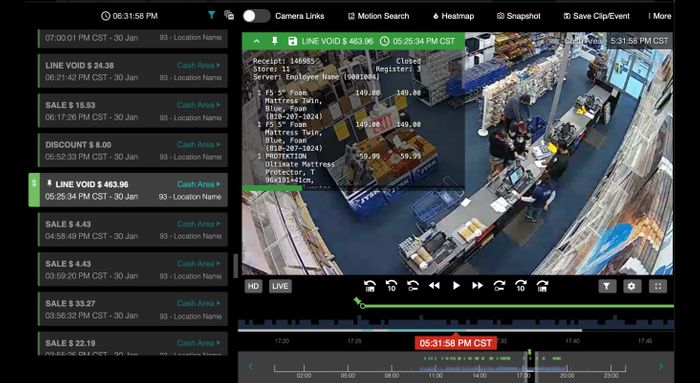
Task: Click the 07:00:01 PM CST event row
Action: click(x=133, y=39)
